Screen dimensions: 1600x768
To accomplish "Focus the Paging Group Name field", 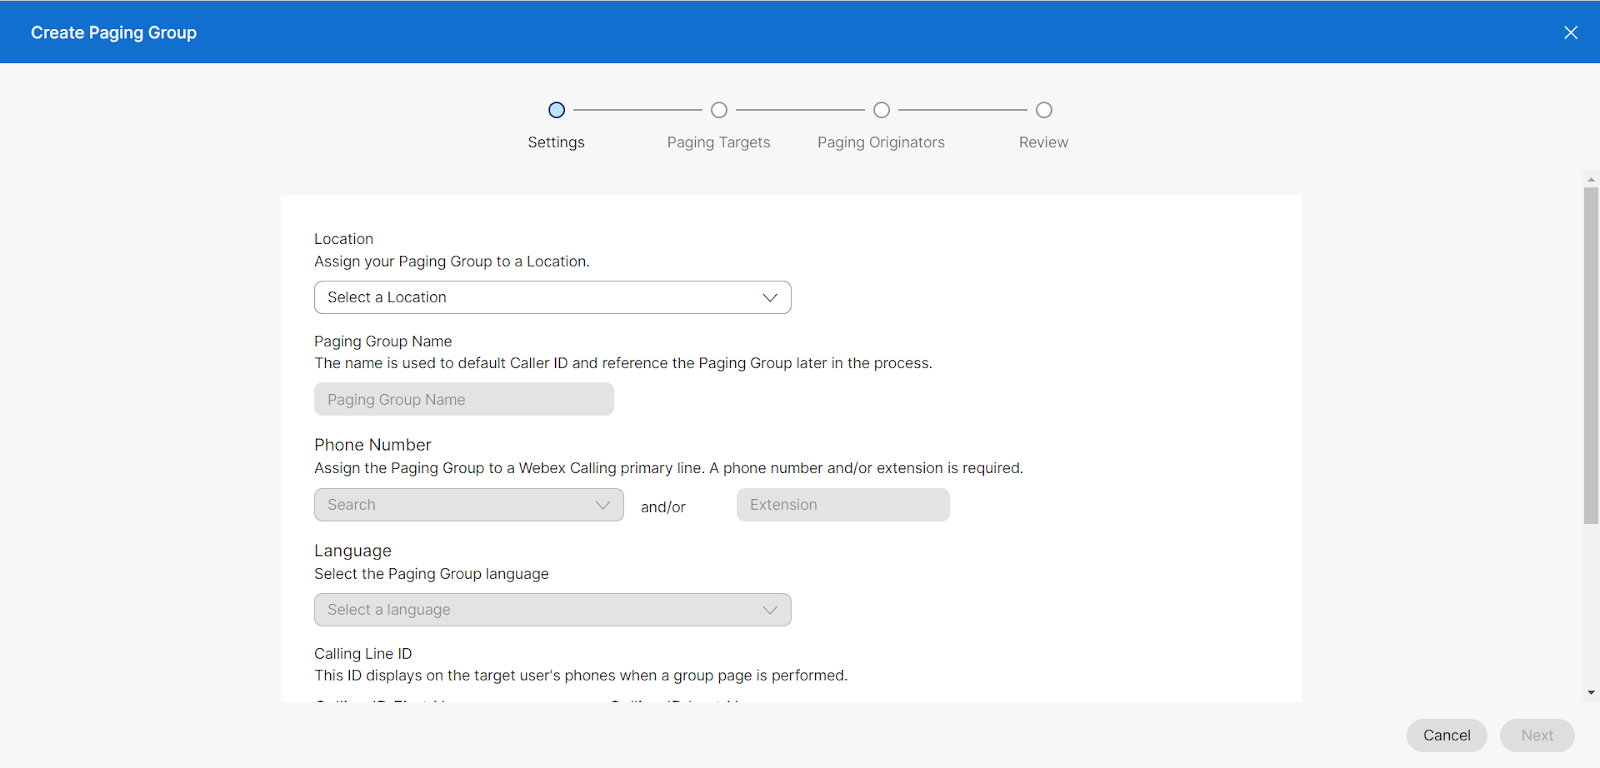I will point(464,399).
